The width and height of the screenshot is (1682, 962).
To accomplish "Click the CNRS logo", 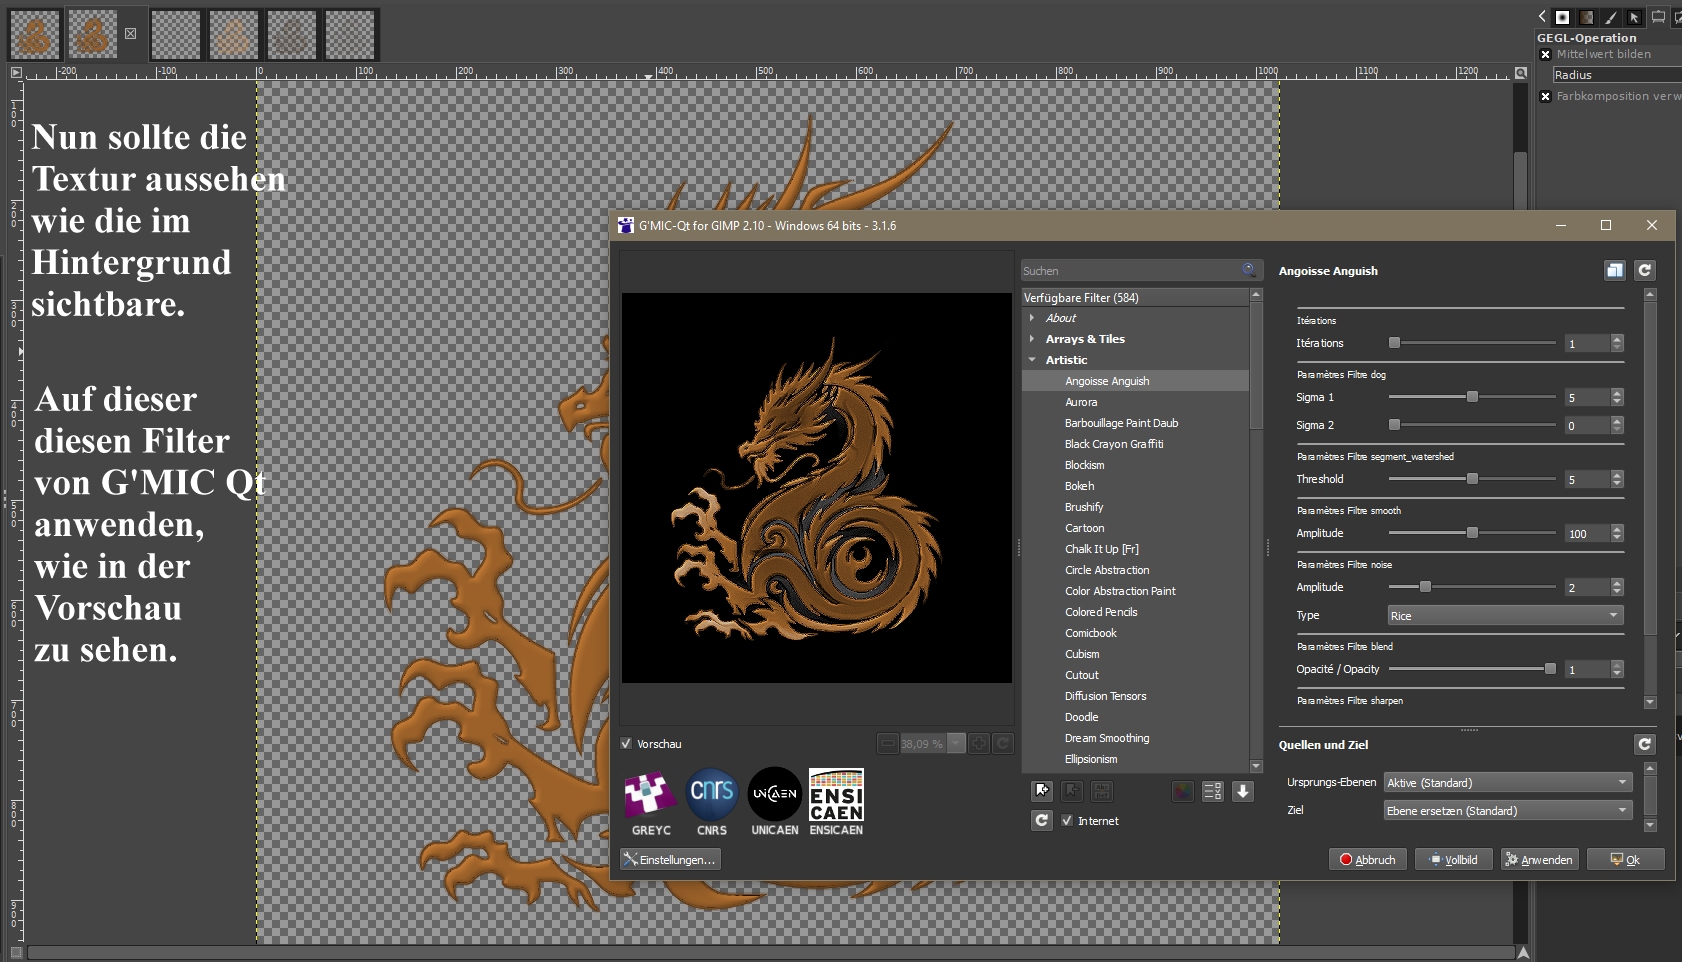I will coord(712,802).
